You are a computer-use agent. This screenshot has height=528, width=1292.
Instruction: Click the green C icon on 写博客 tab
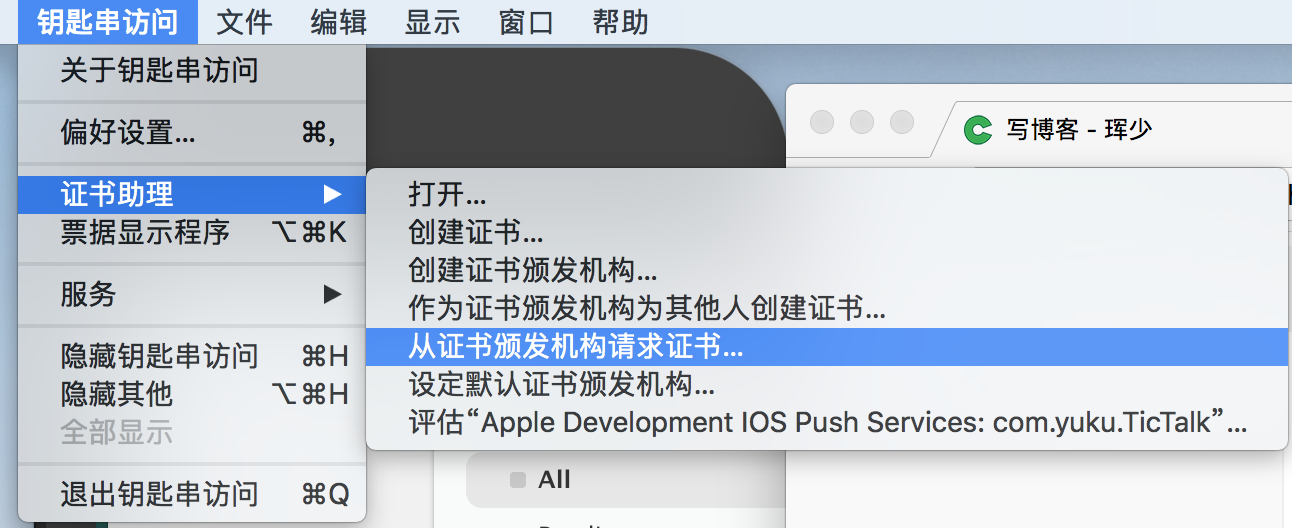tap(977, 130)
